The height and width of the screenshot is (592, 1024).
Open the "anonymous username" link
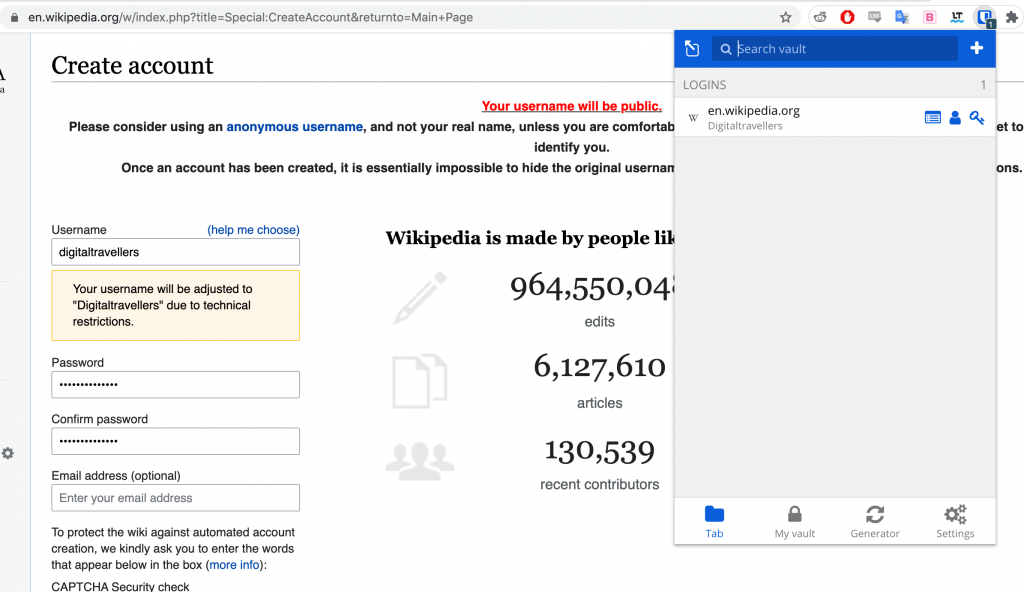click(294, 127)
